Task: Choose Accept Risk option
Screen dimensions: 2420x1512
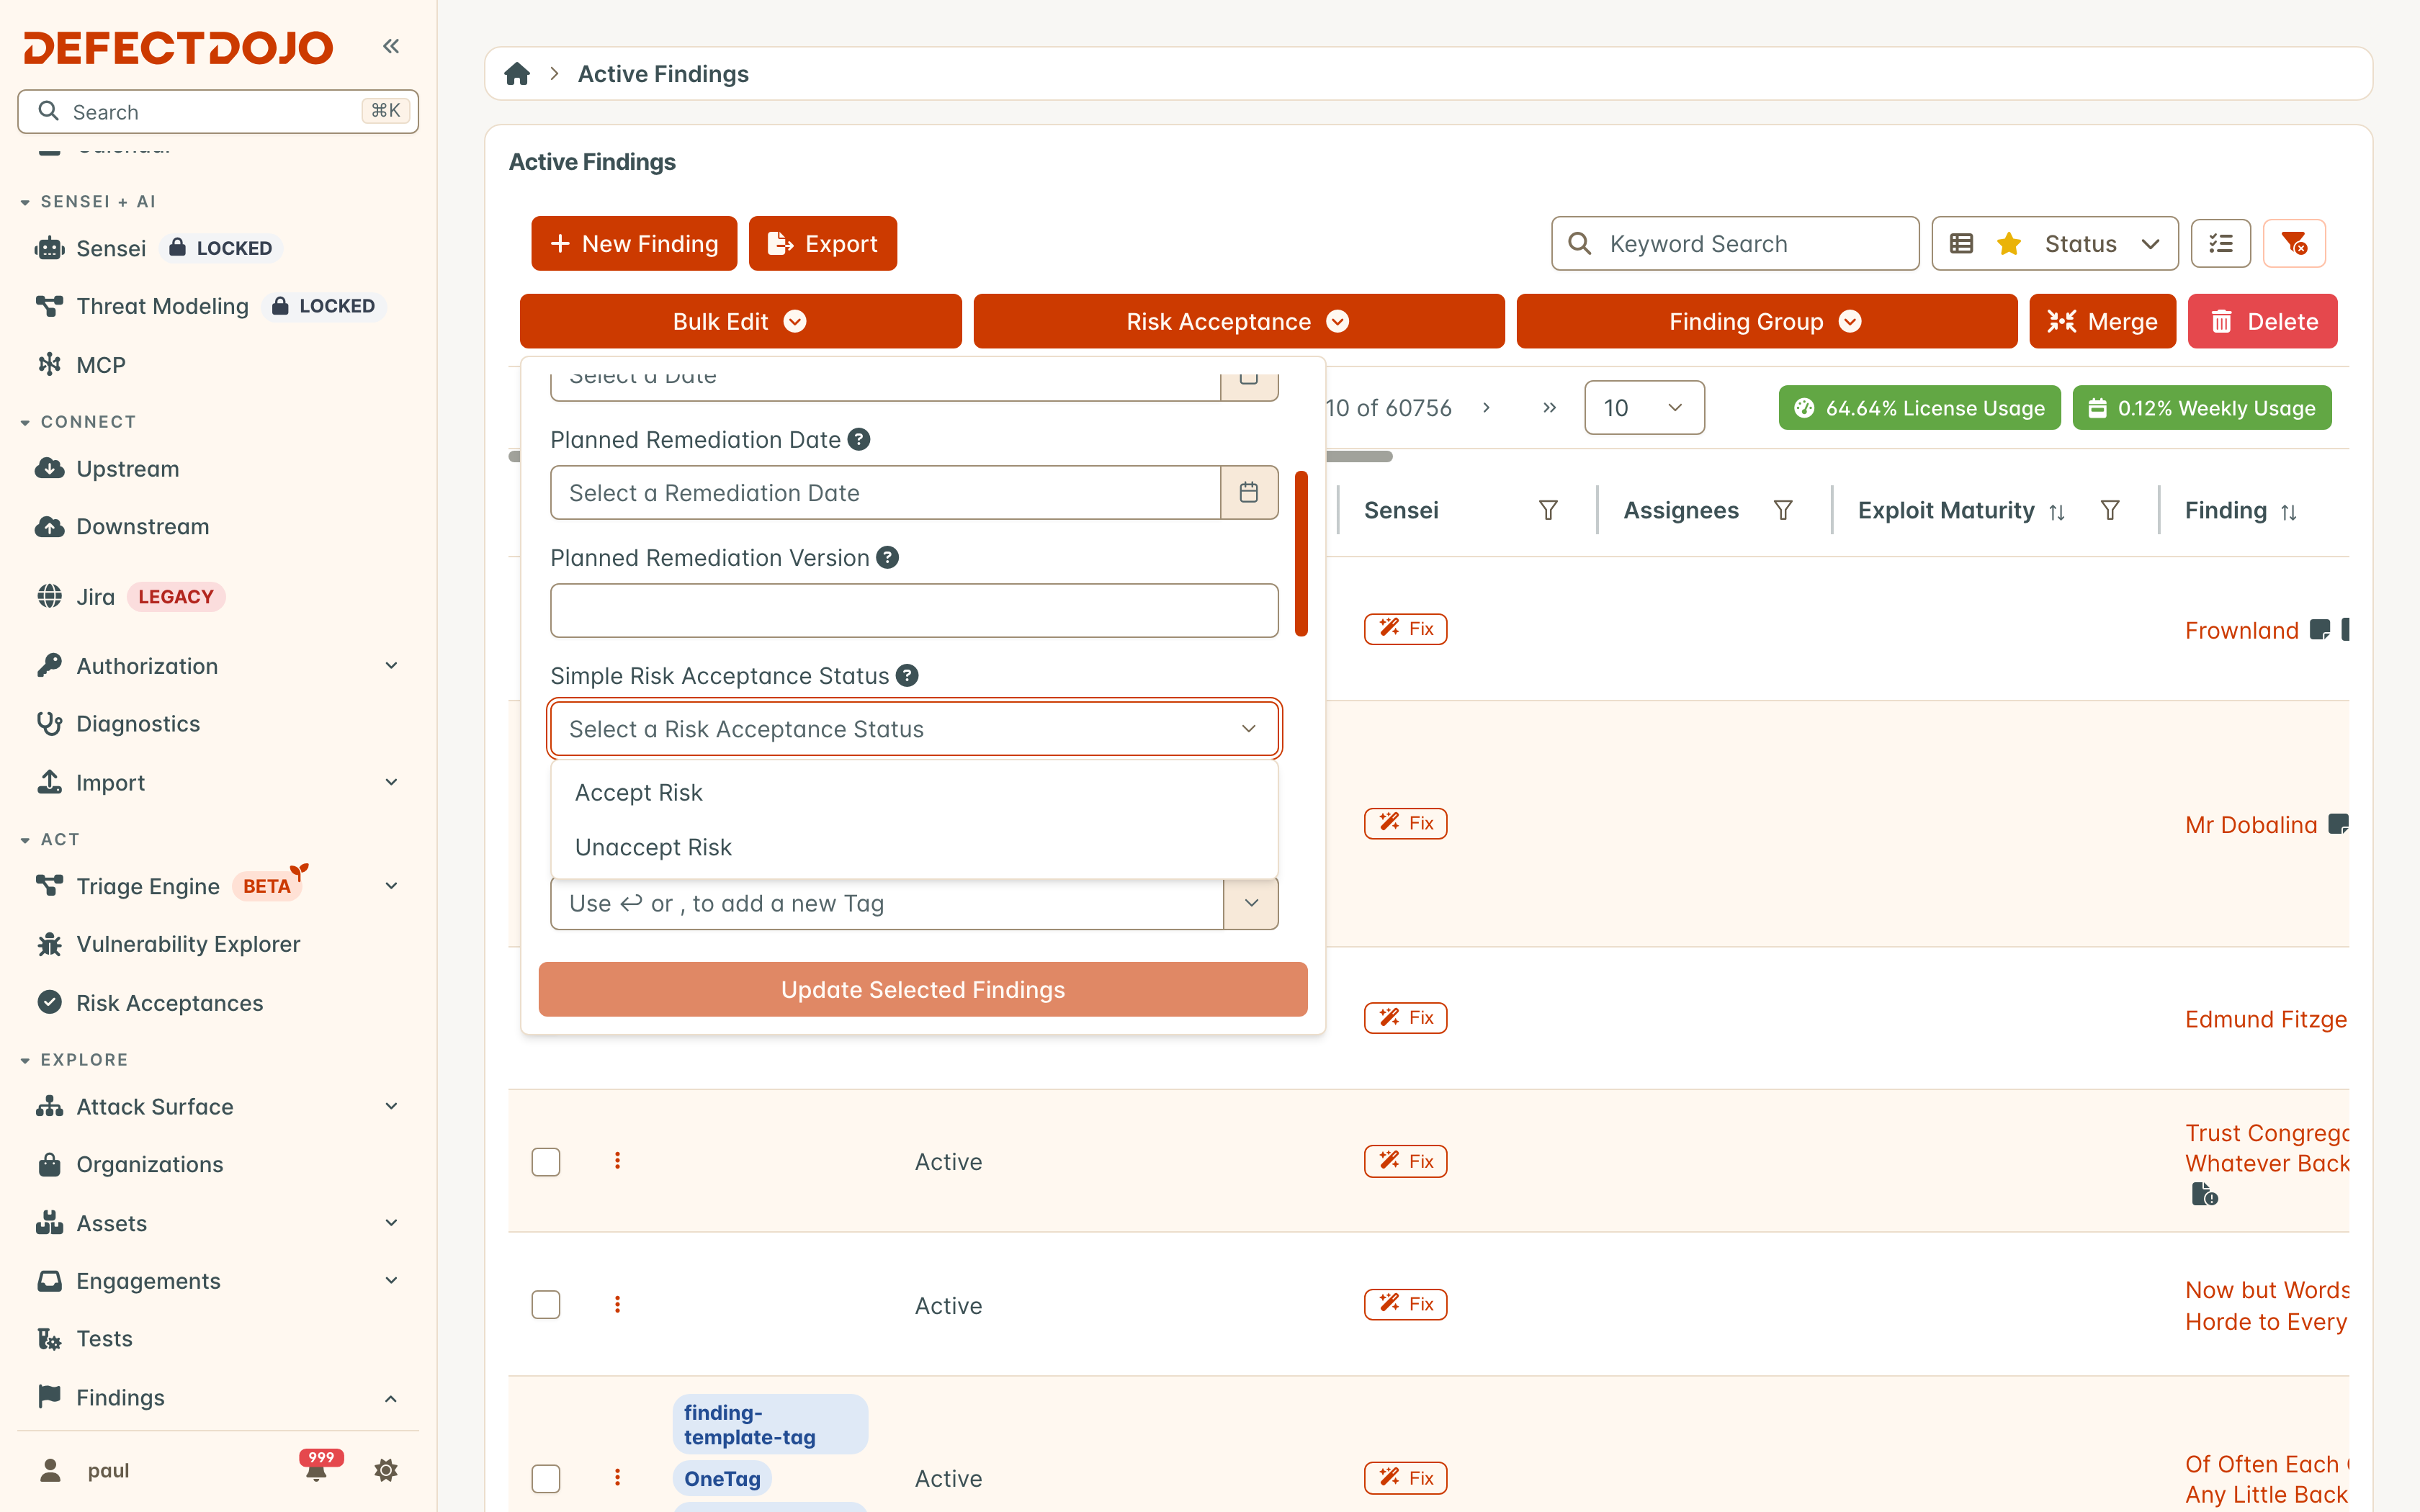Action: point(914,792)
